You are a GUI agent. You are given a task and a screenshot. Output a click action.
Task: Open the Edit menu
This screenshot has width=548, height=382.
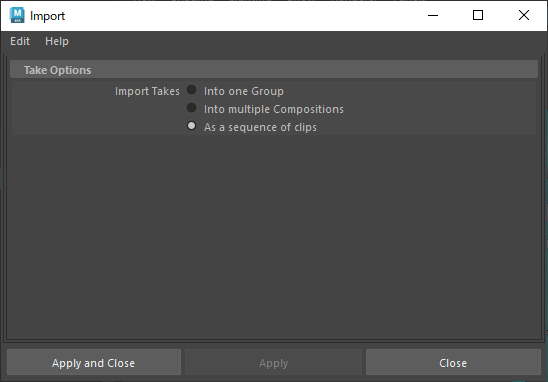tap(20, 41)
